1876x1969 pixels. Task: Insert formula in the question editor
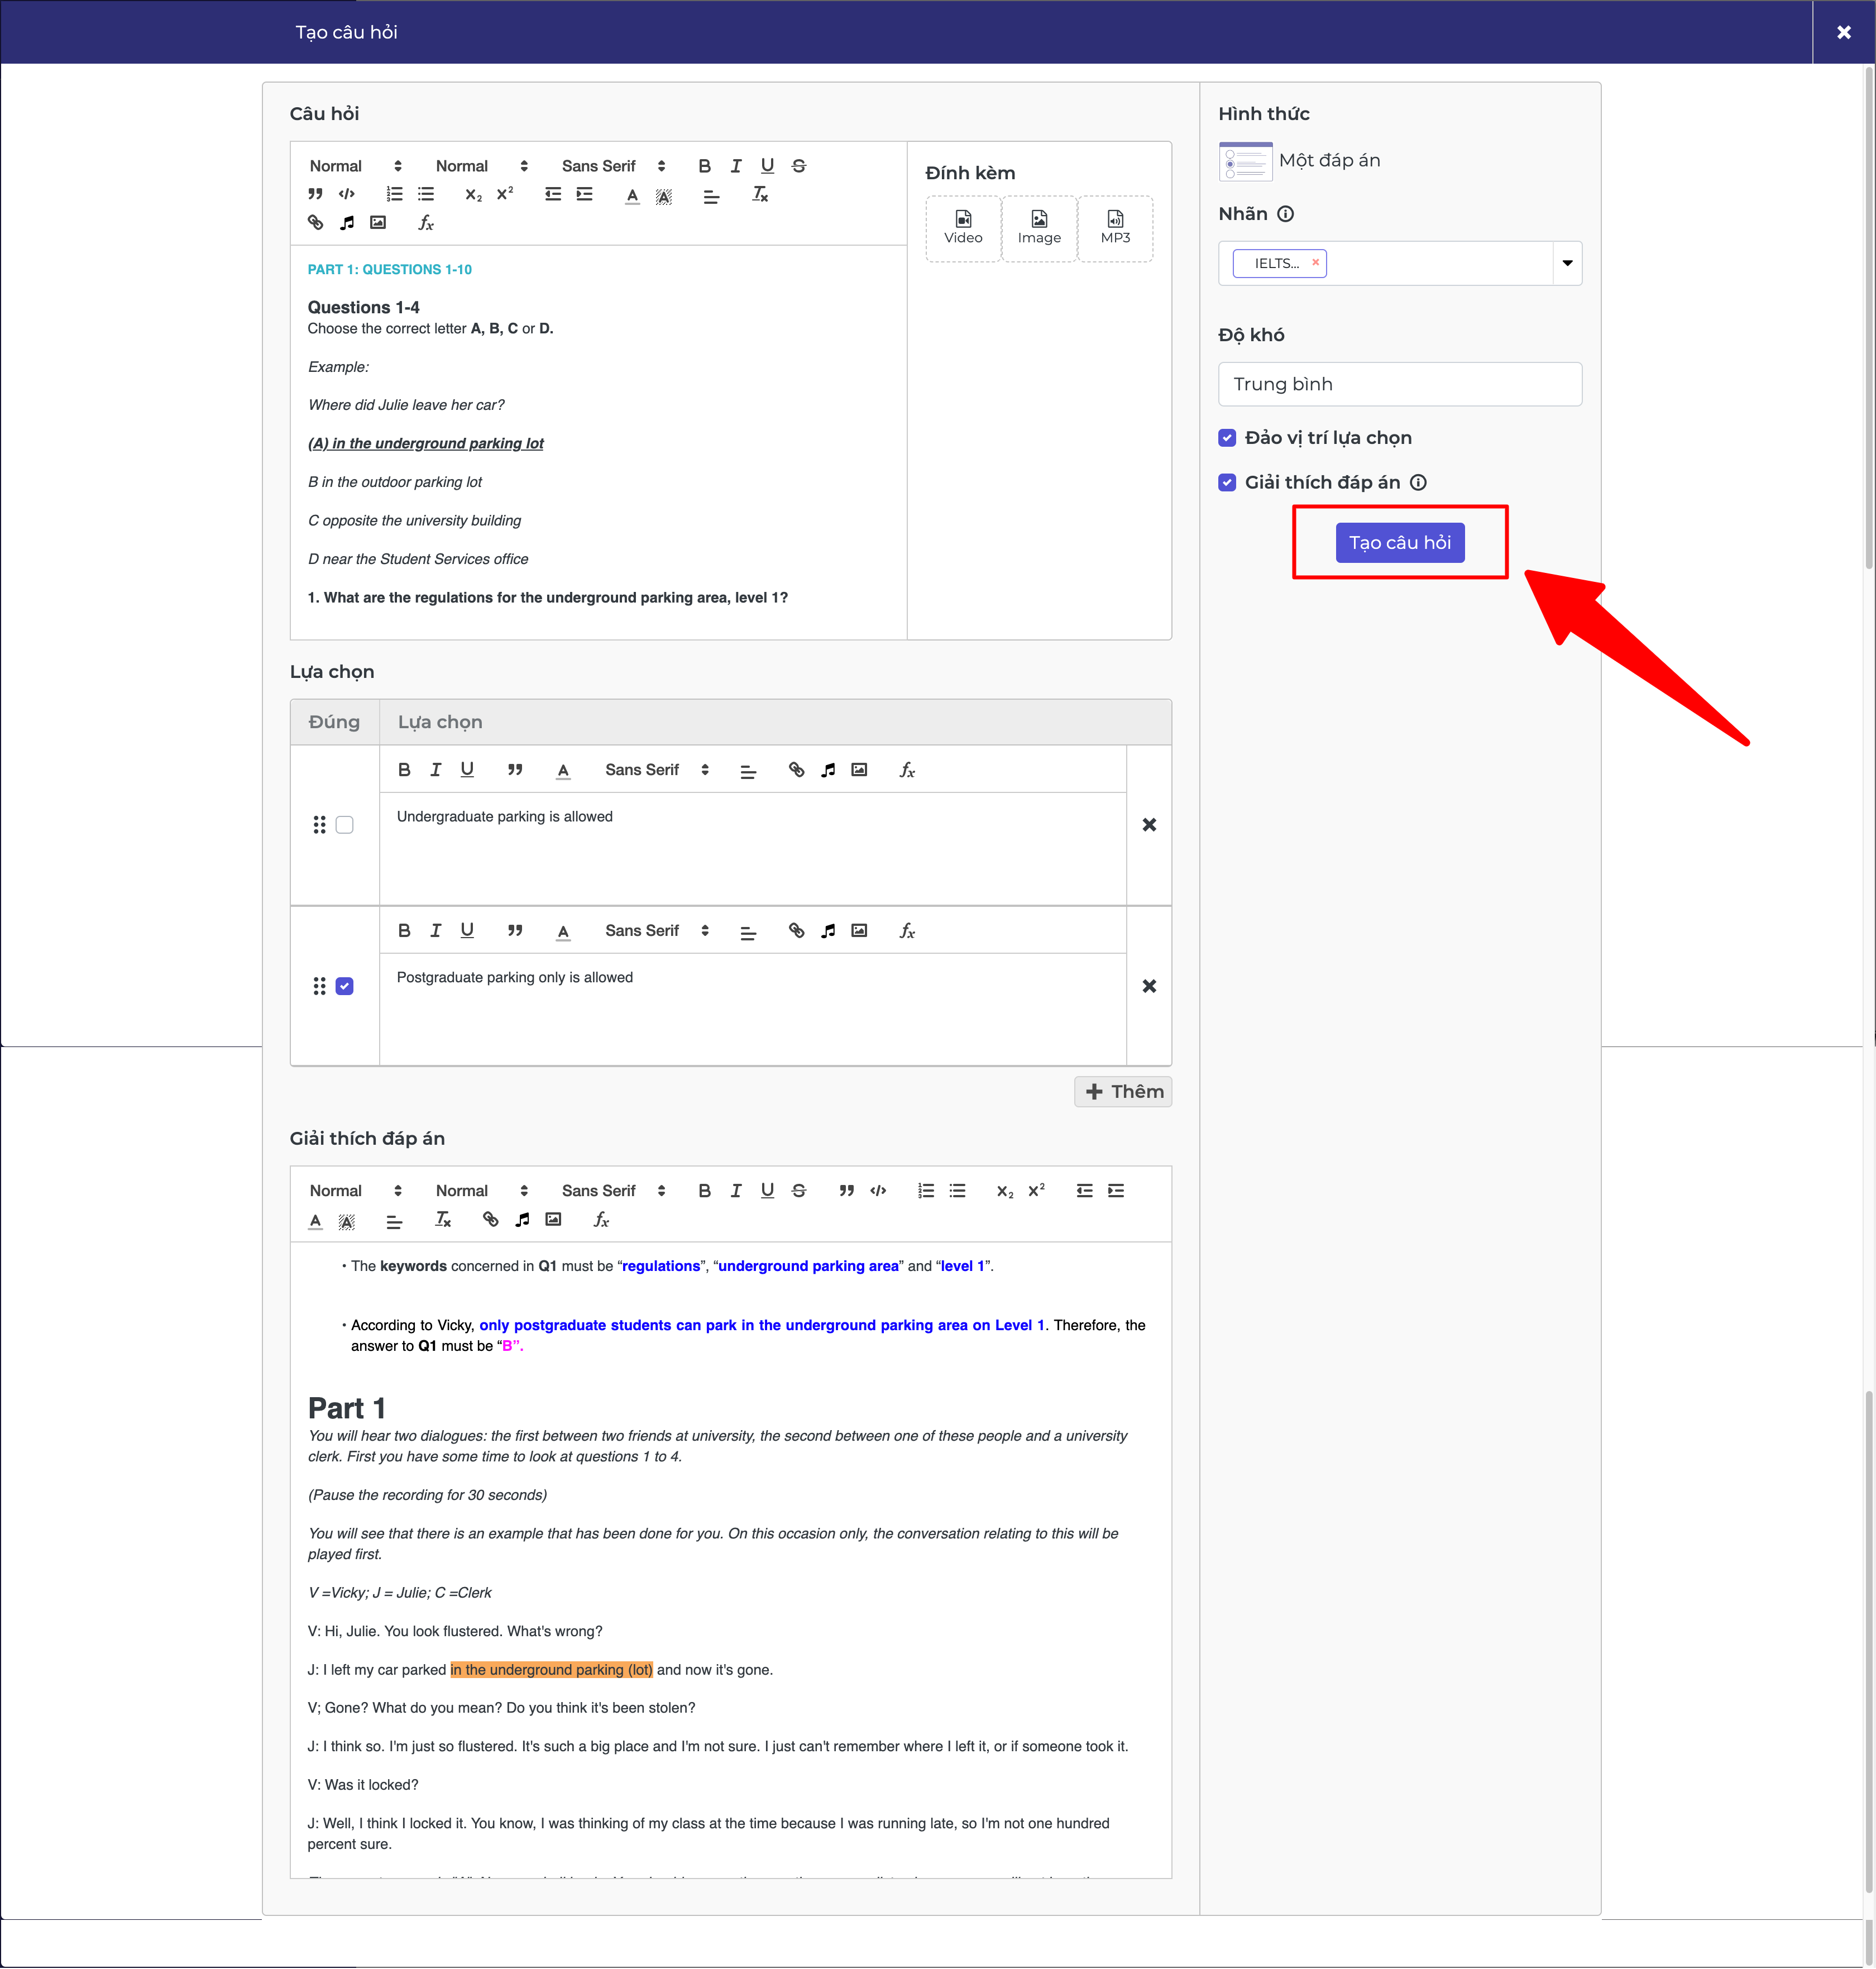pyautogui.click(x=426, y=223)
